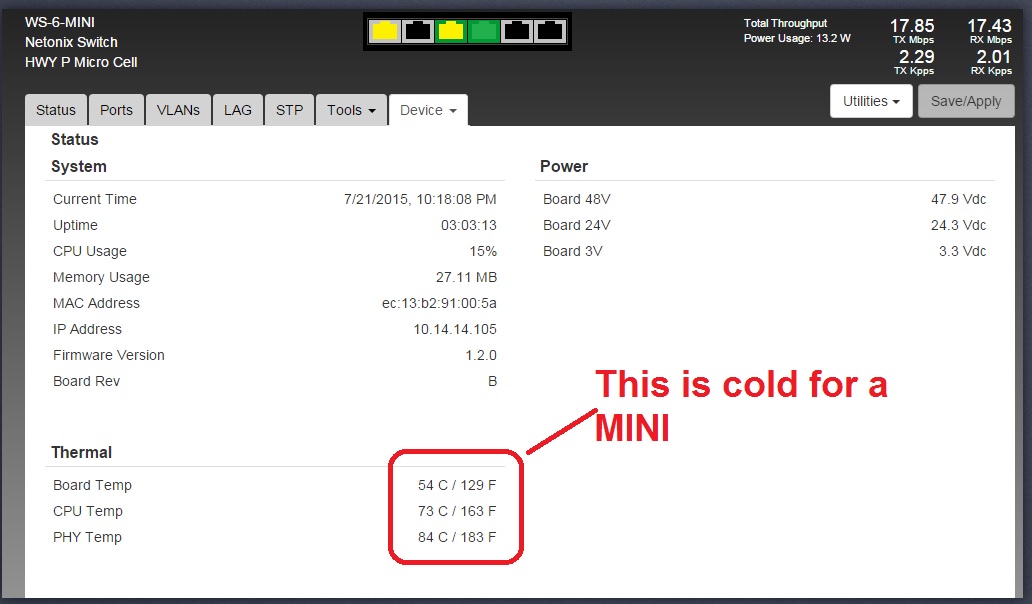
Task: Switch to the Status tab
Action: tap(56, 110)
